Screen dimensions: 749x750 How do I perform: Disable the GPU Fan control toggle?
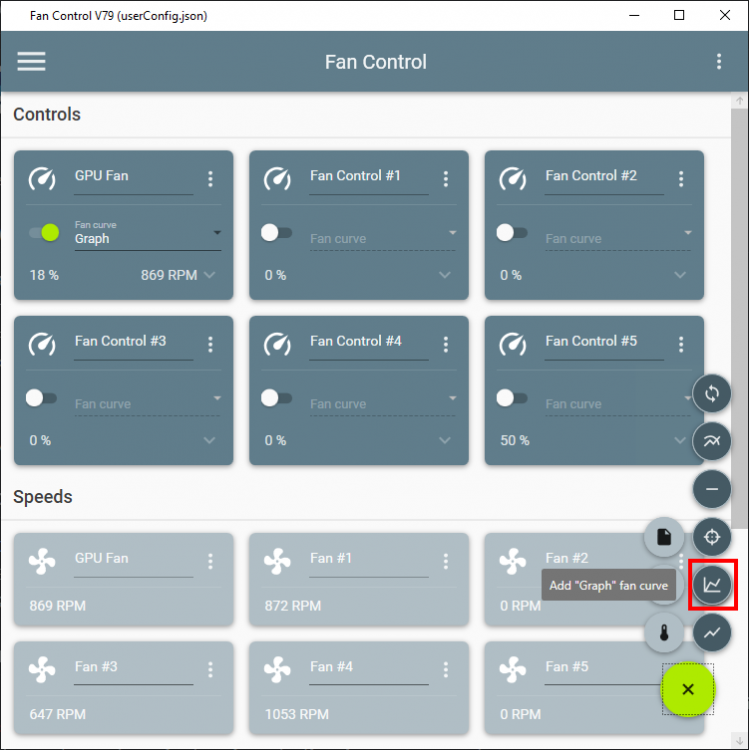[x=43, y=232]
